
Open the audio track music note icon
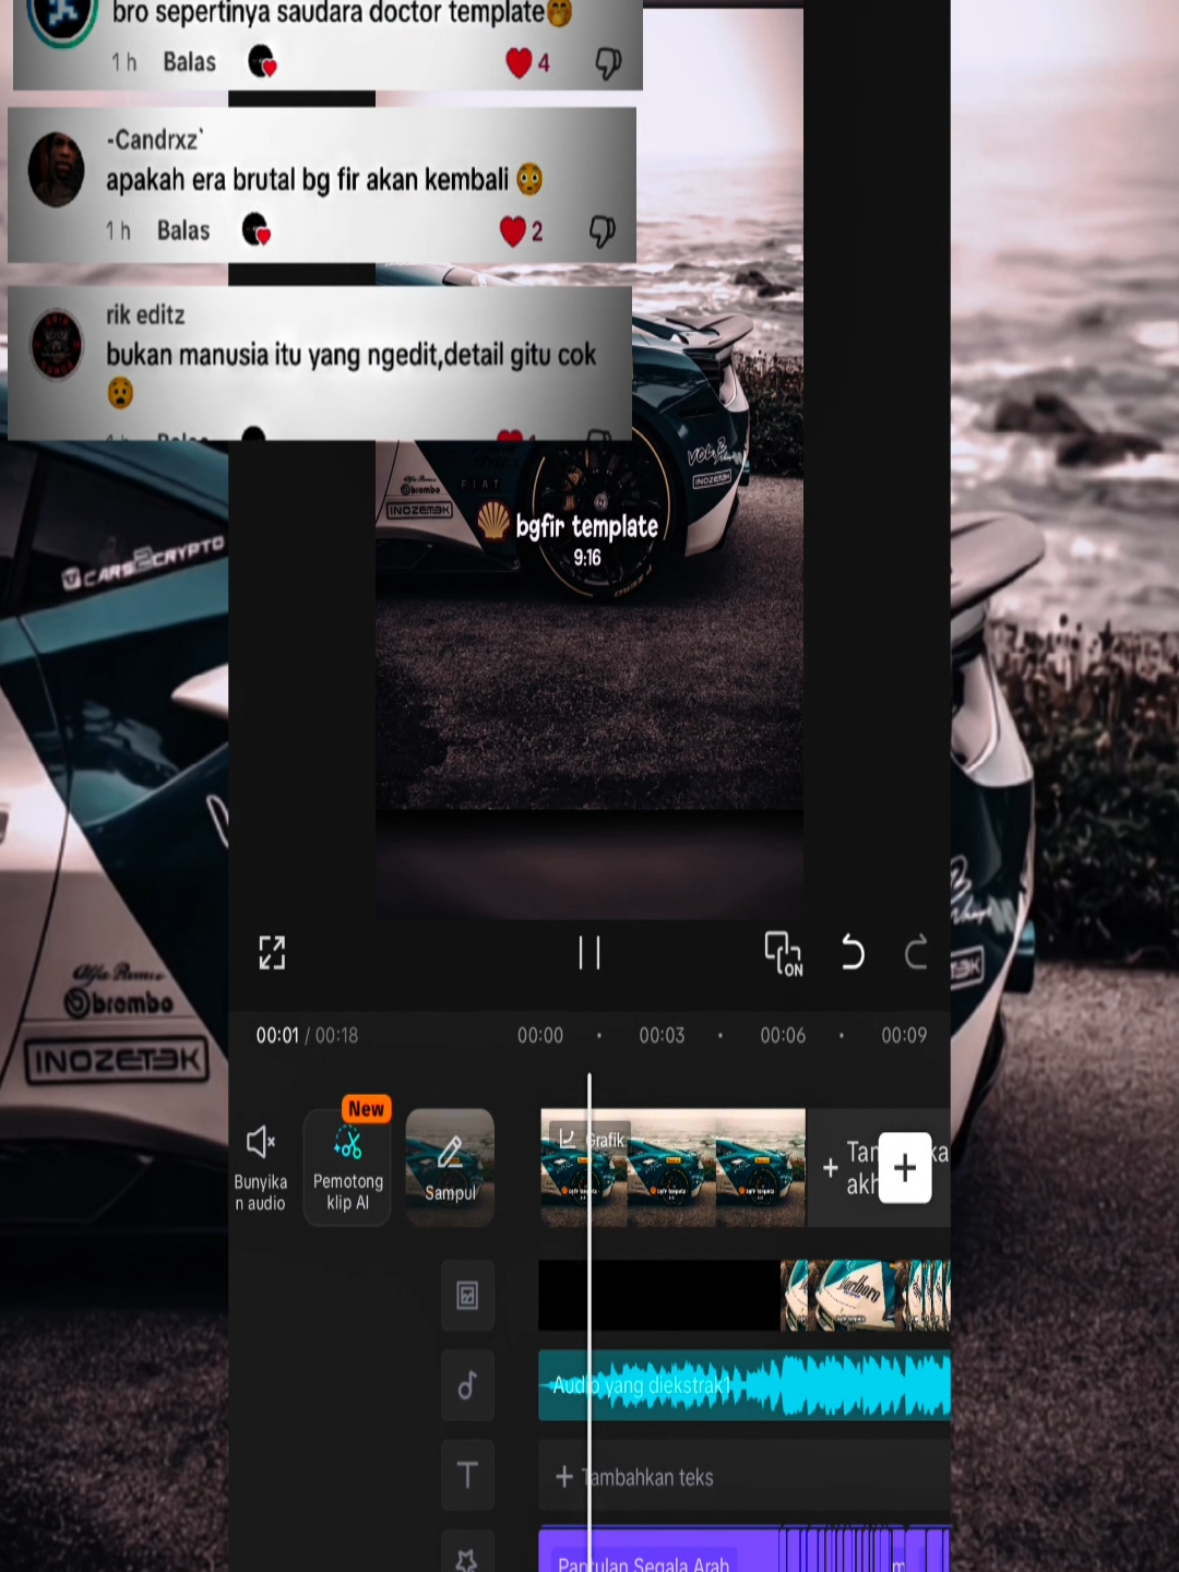pos(467,1386)
